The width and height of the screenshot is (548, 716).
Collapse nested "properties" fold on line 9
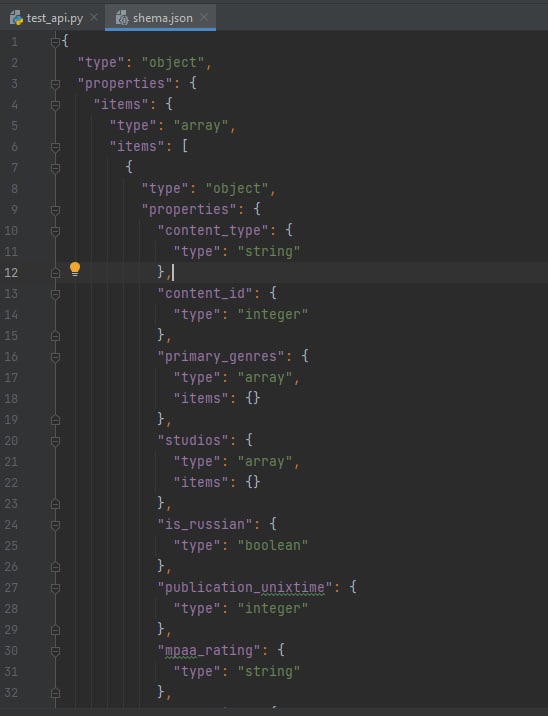[x=55, y=210]
